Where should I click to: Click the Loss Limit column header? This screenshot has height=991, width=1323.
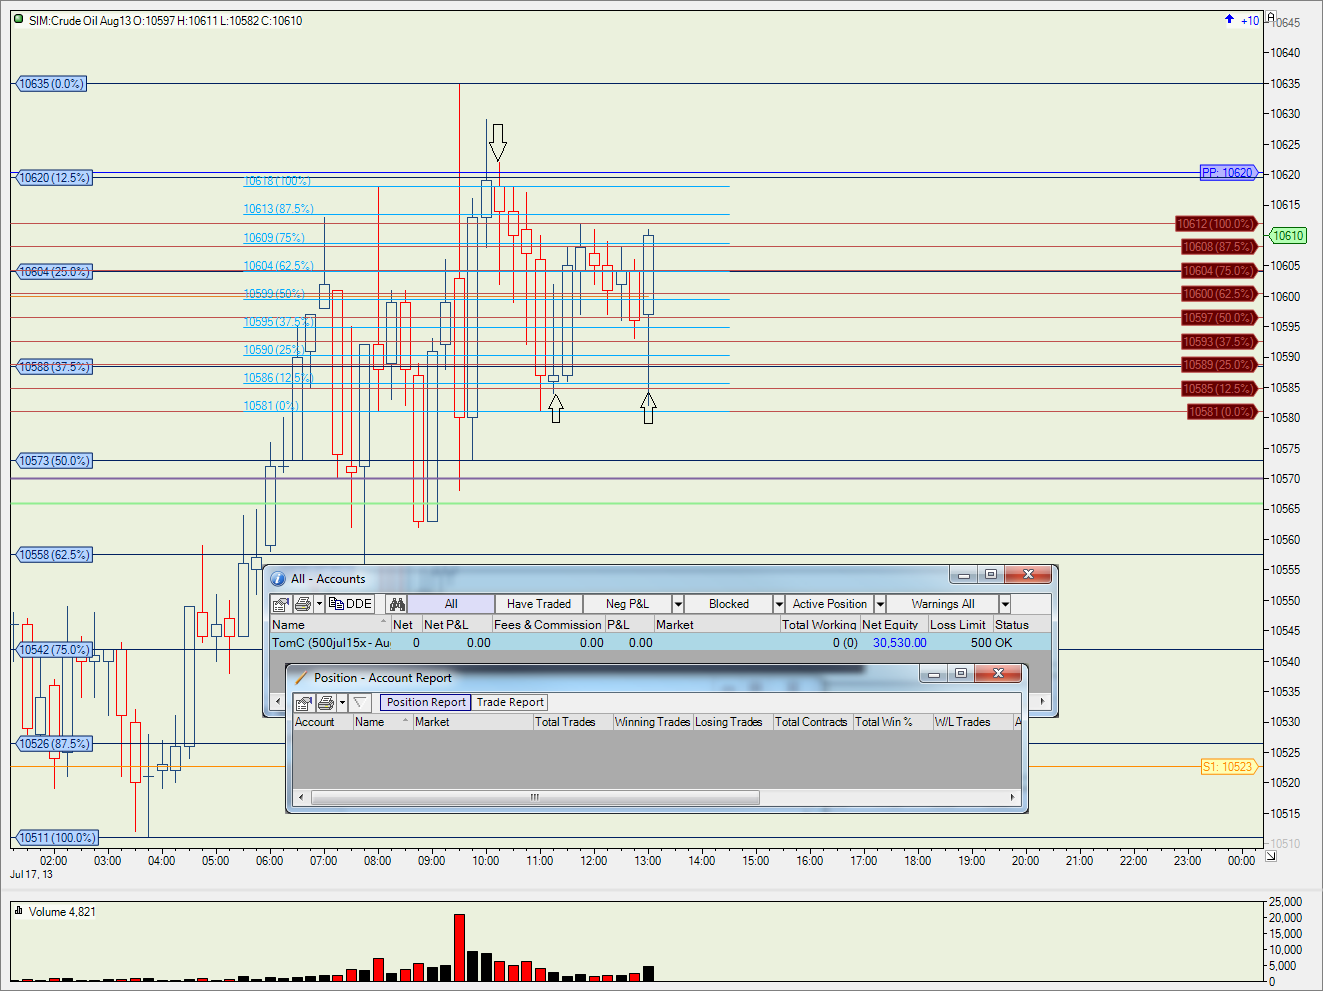(x=959, y=624)
